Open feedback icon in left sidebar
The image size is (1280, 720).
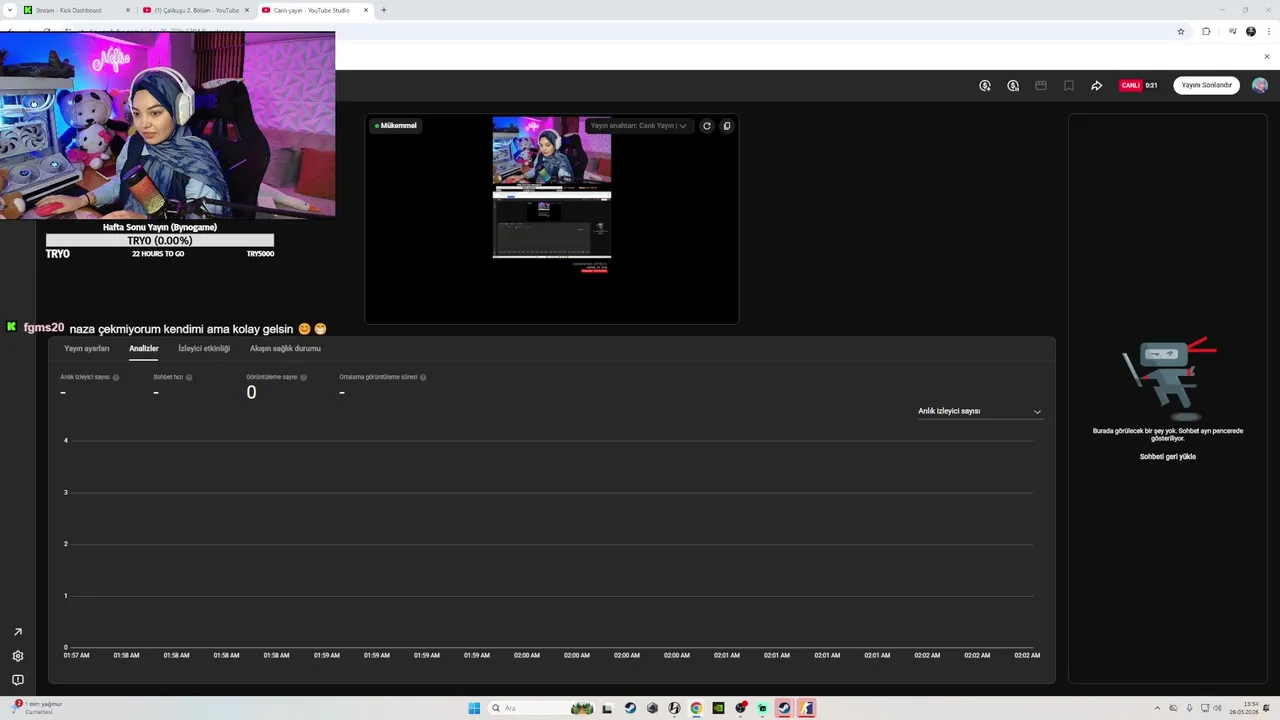(18, 680)
